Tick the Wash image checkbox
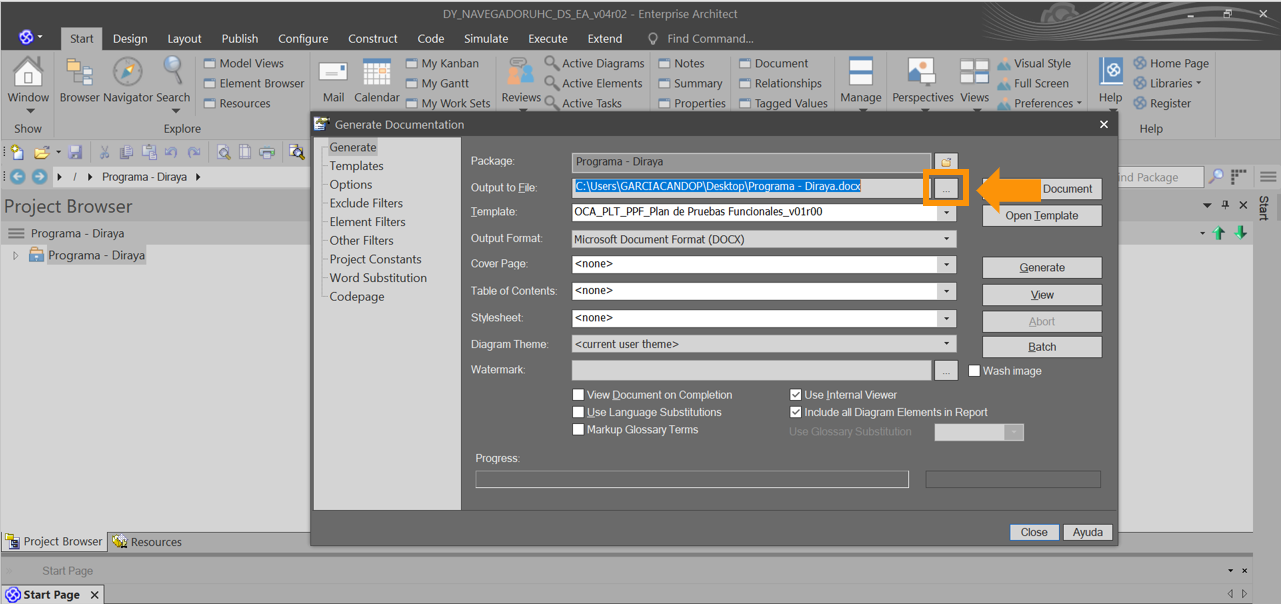This screenshot has height=604, width=1281. pyautogui.click(x=974, y=371)
